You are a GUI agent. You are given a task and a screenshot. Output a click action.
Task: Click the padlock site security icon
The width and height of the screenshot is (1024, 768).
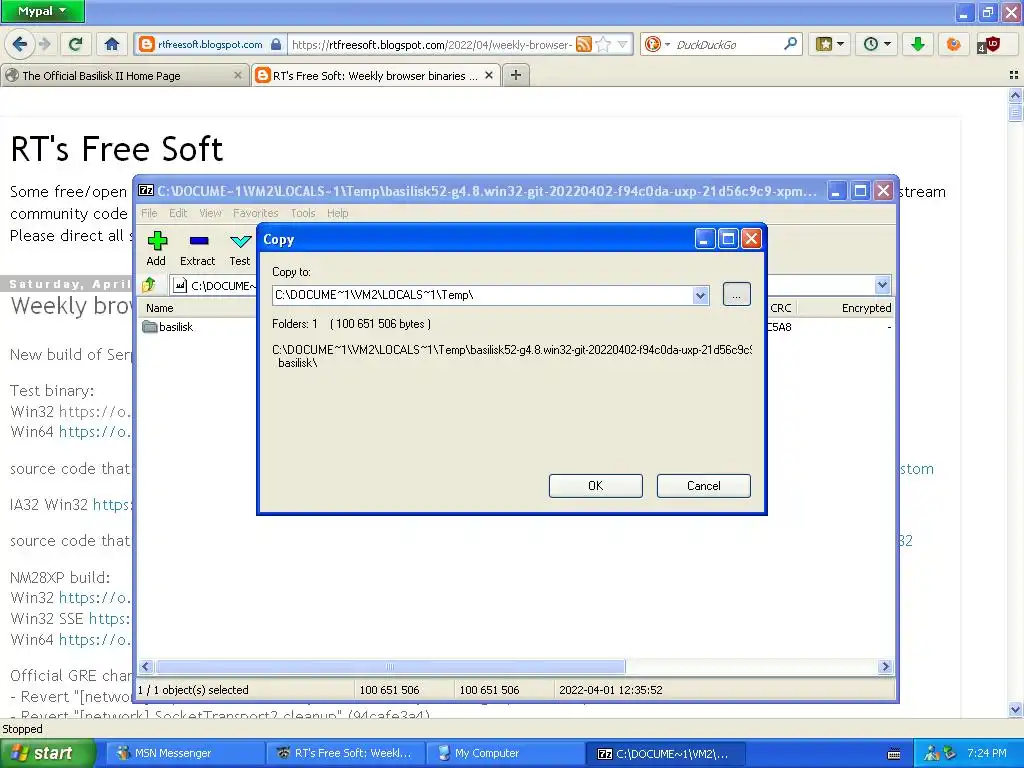(276, 44)
